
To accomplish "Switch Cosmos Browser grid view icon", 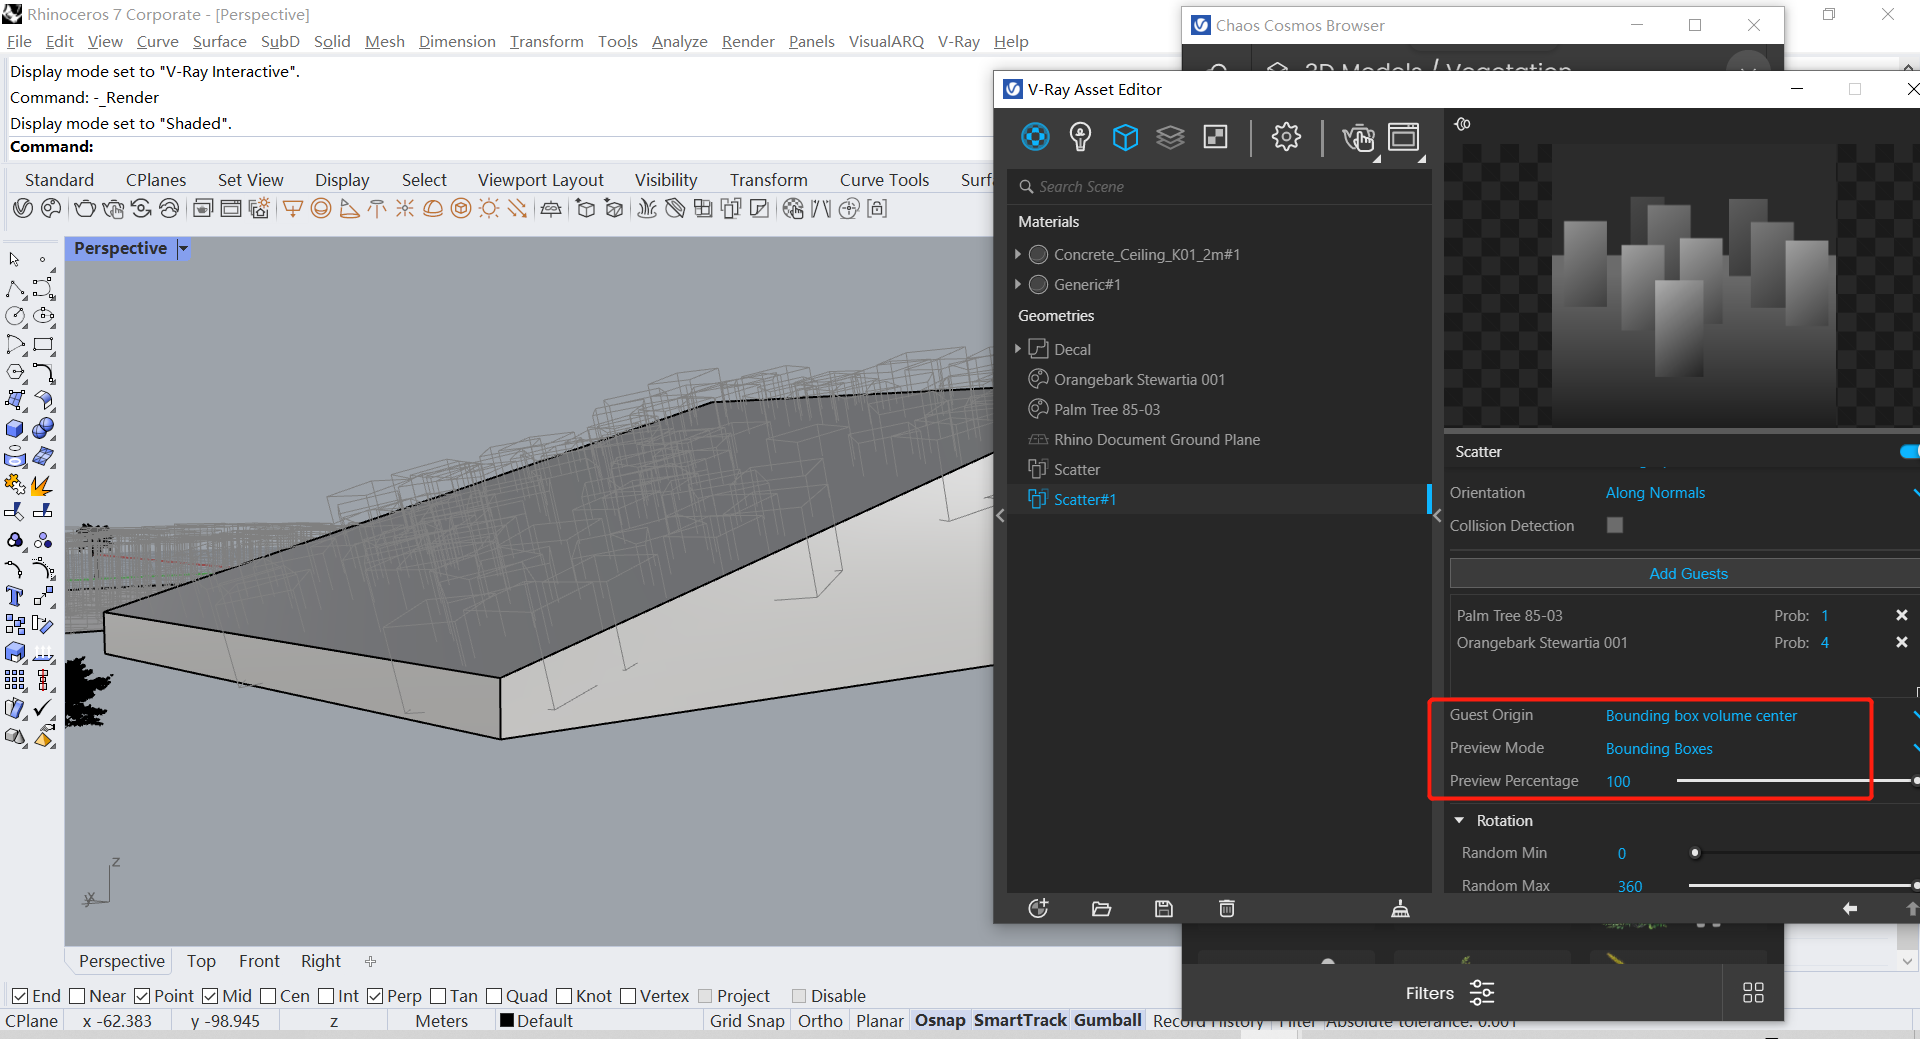I will pos(1753,993).
